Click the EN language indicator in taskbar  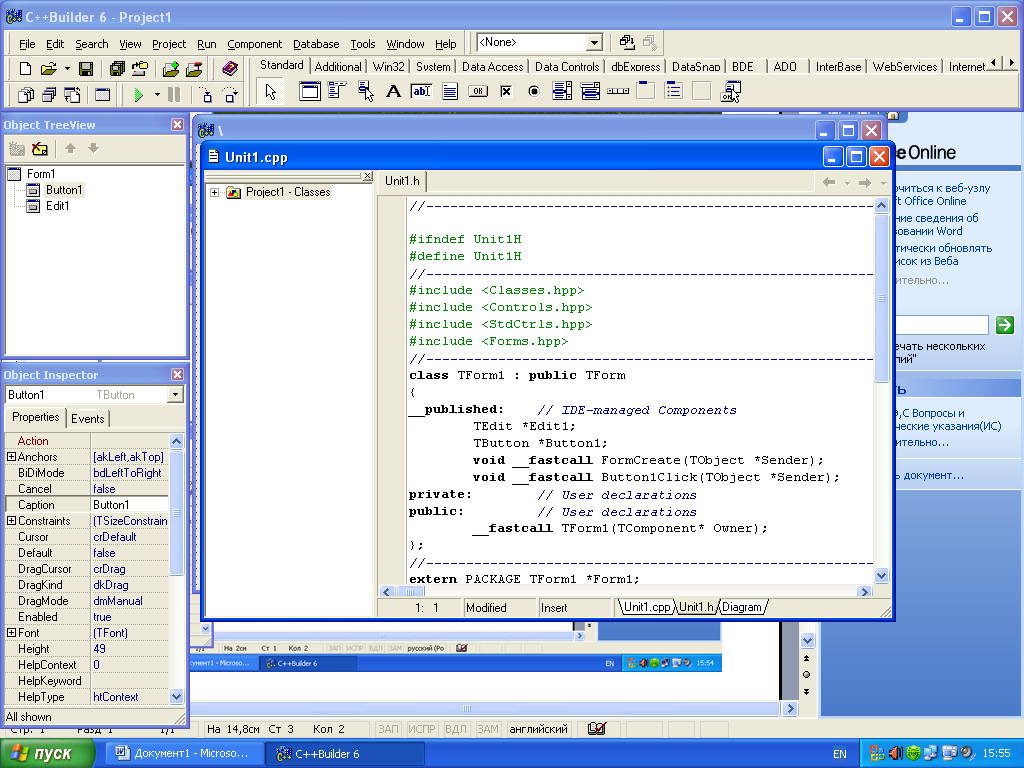[x=840, y=754]
